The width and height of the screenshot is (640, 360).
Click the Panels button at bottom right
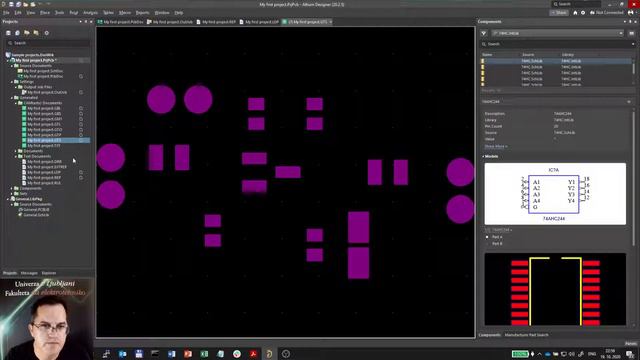coord(631,344)
